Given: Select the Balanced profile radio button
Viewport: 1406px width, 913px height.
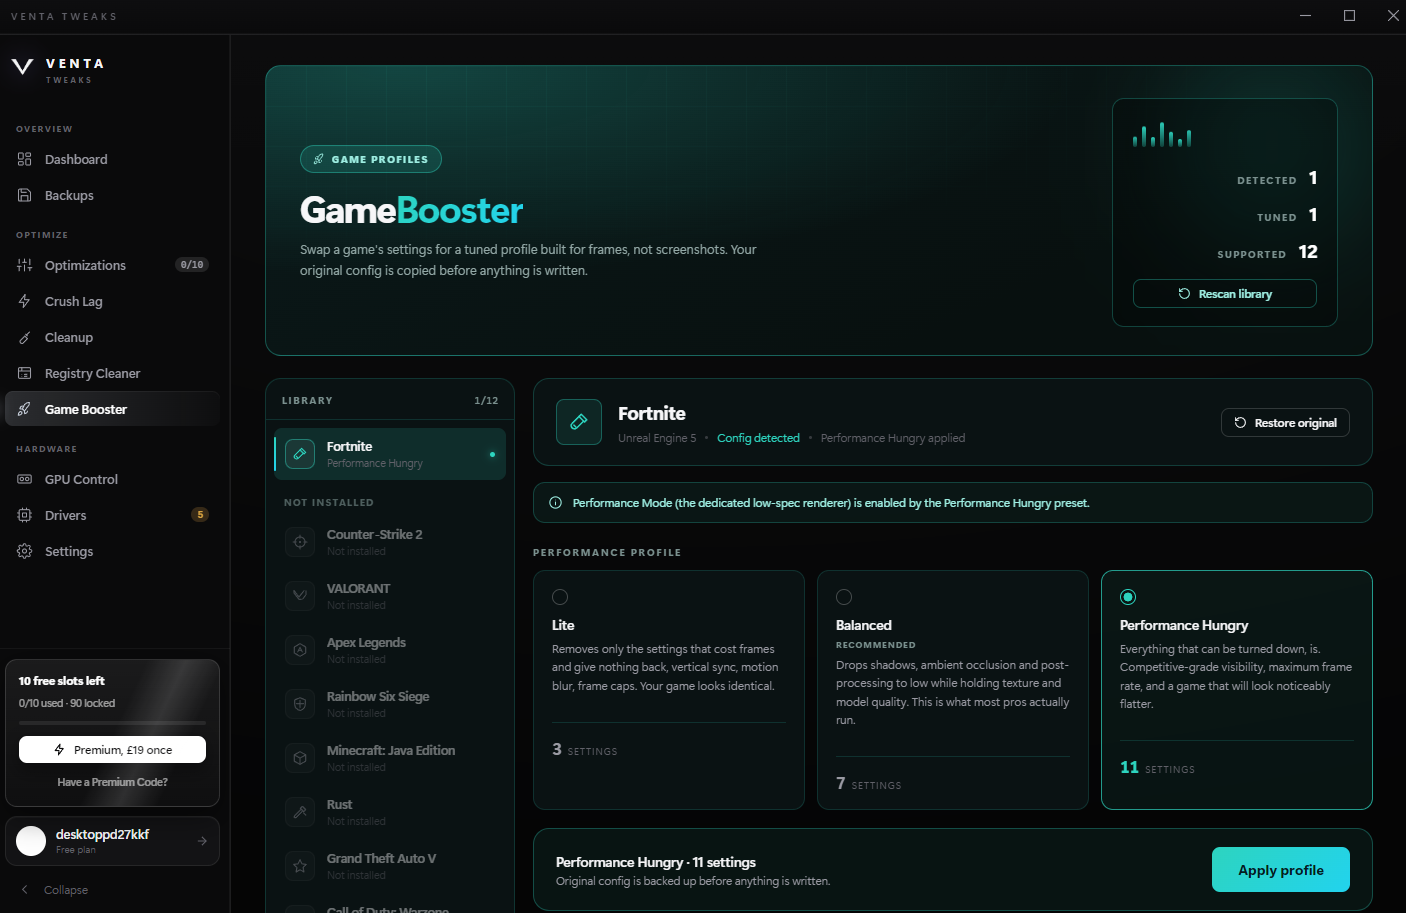Looking at the screenshot, I should coord(844,597).
